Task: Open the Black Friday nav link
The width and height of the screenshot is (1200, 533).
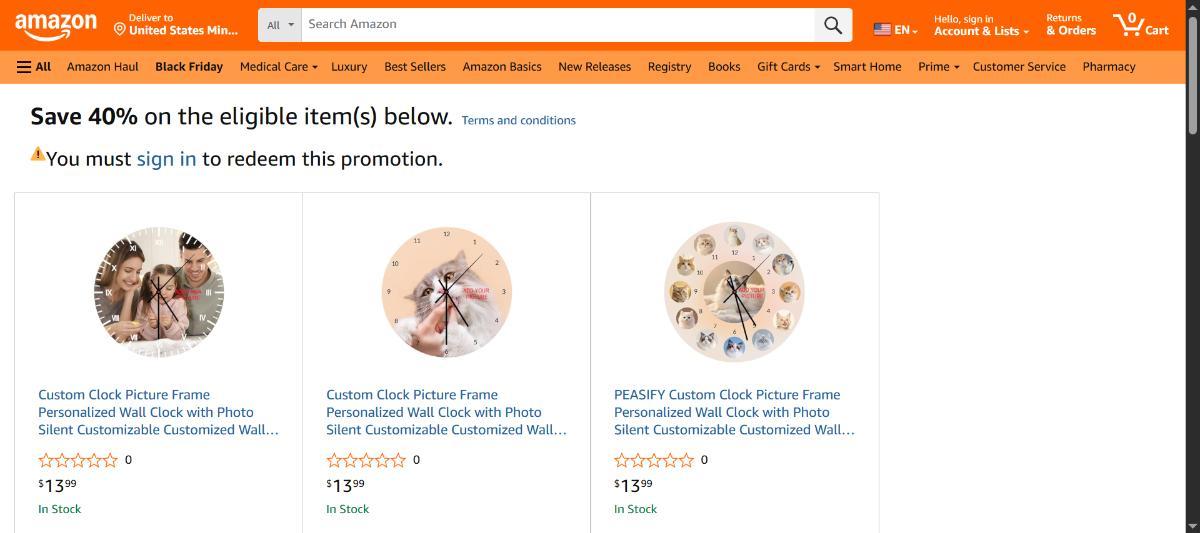Action: pos(189,67)
